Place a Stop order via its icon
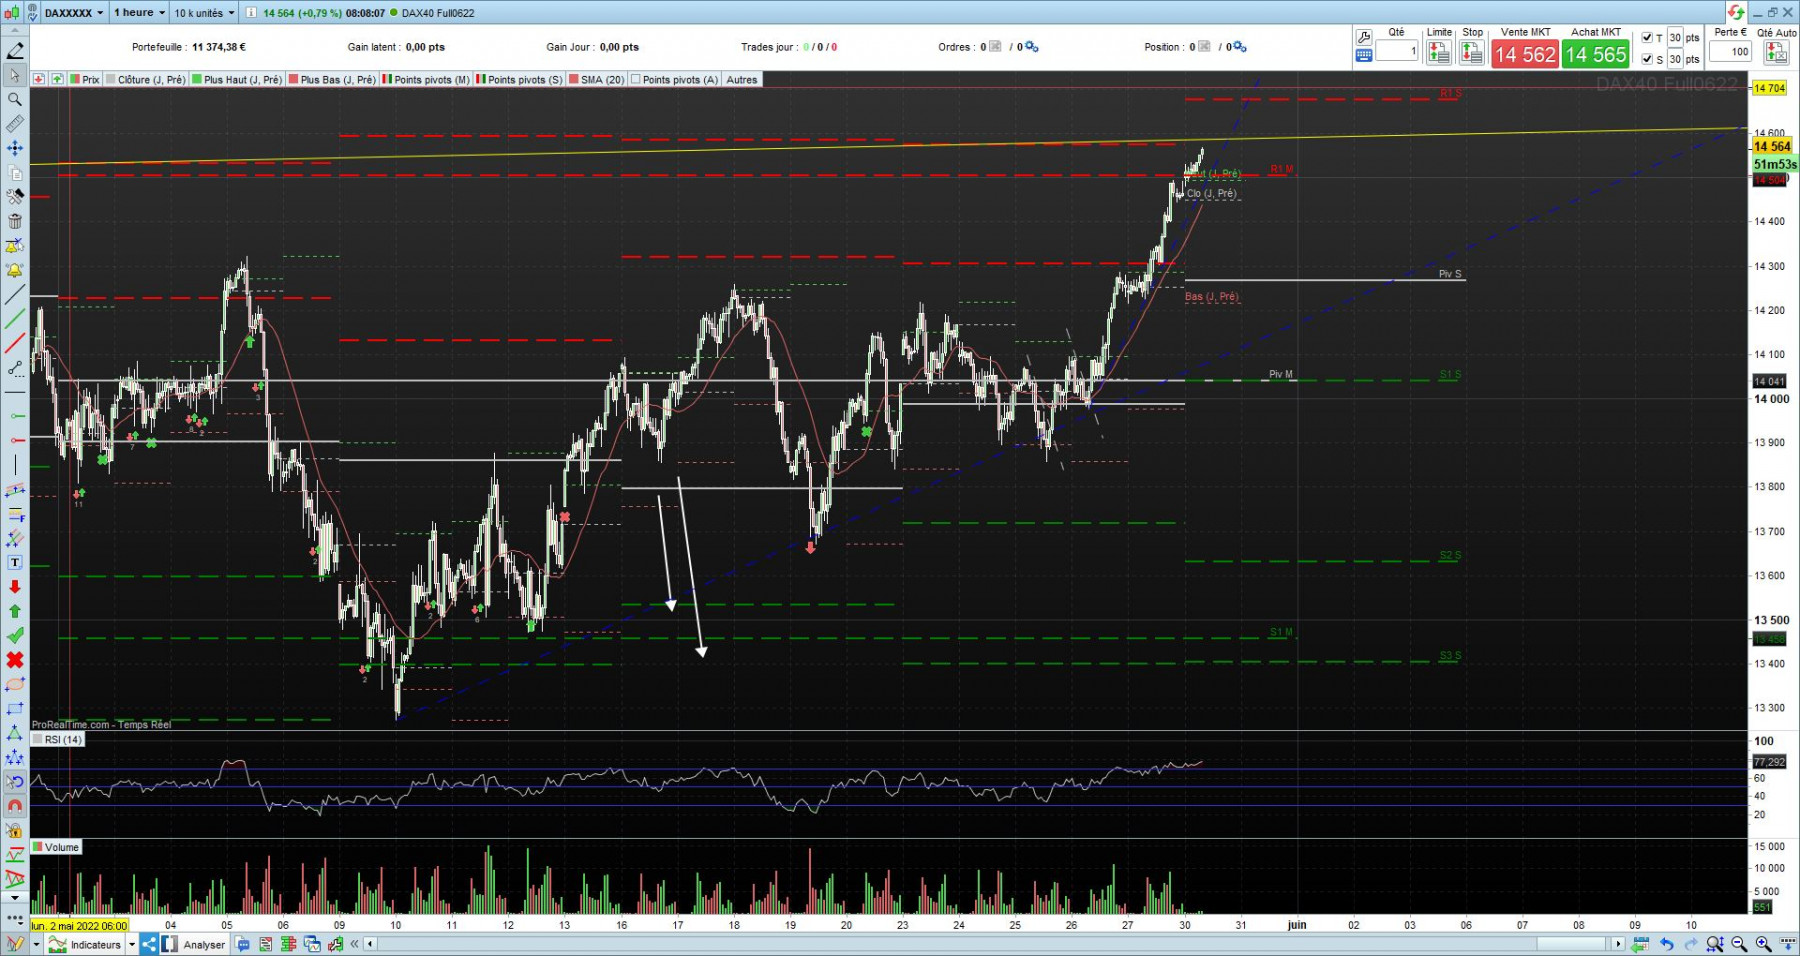 click(x=1472, y=53)
